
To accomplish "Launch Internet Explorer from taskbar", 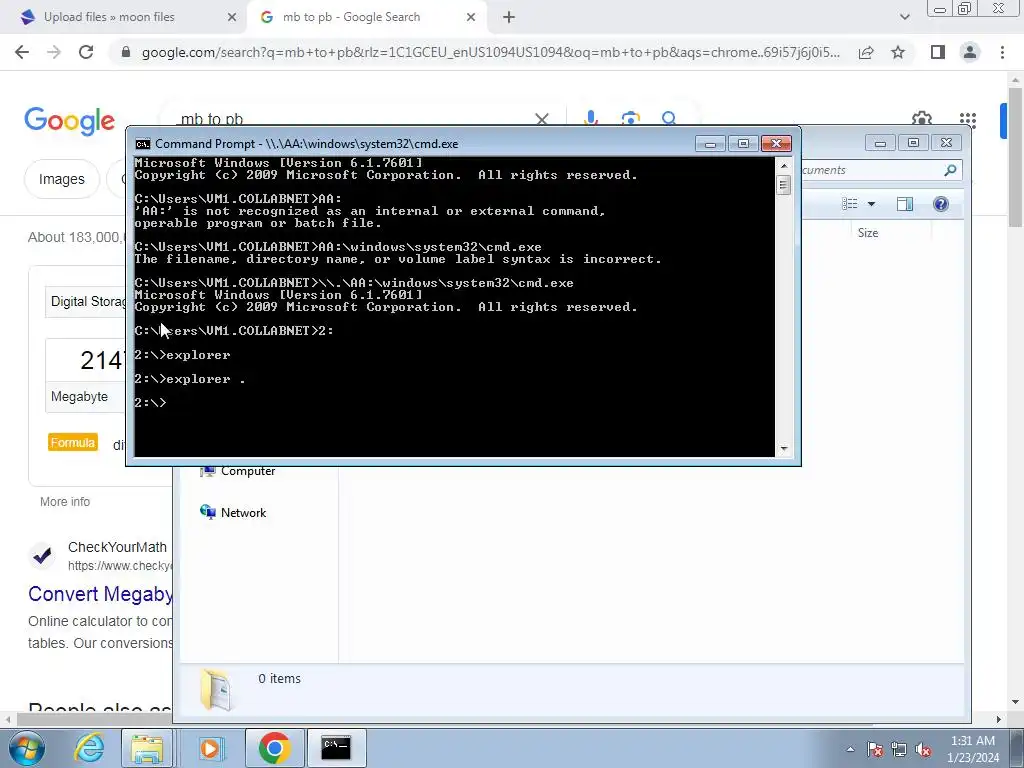I will point(89,748).
